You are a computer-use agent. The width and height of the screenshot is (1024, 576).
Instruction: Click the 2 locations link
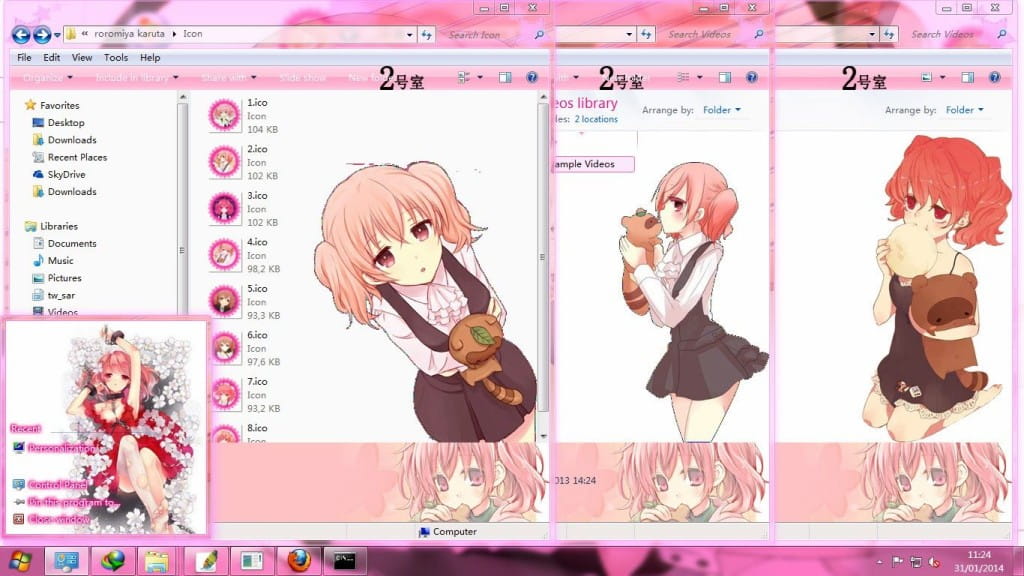[596, 119]
